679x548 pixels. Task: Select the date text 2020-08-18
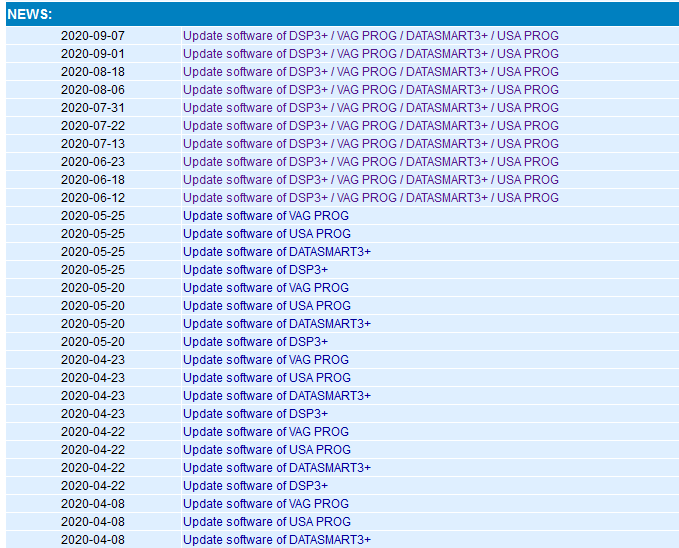[x=93, y=71]
